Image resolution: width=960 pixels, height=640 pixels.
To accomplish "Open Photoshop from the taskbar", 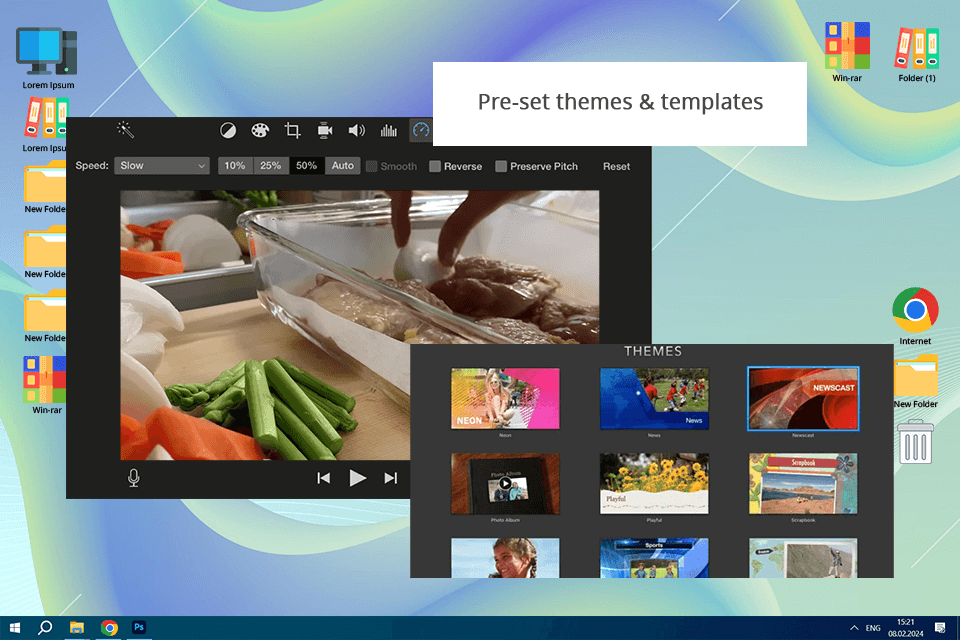I will (x=139, y=628).
